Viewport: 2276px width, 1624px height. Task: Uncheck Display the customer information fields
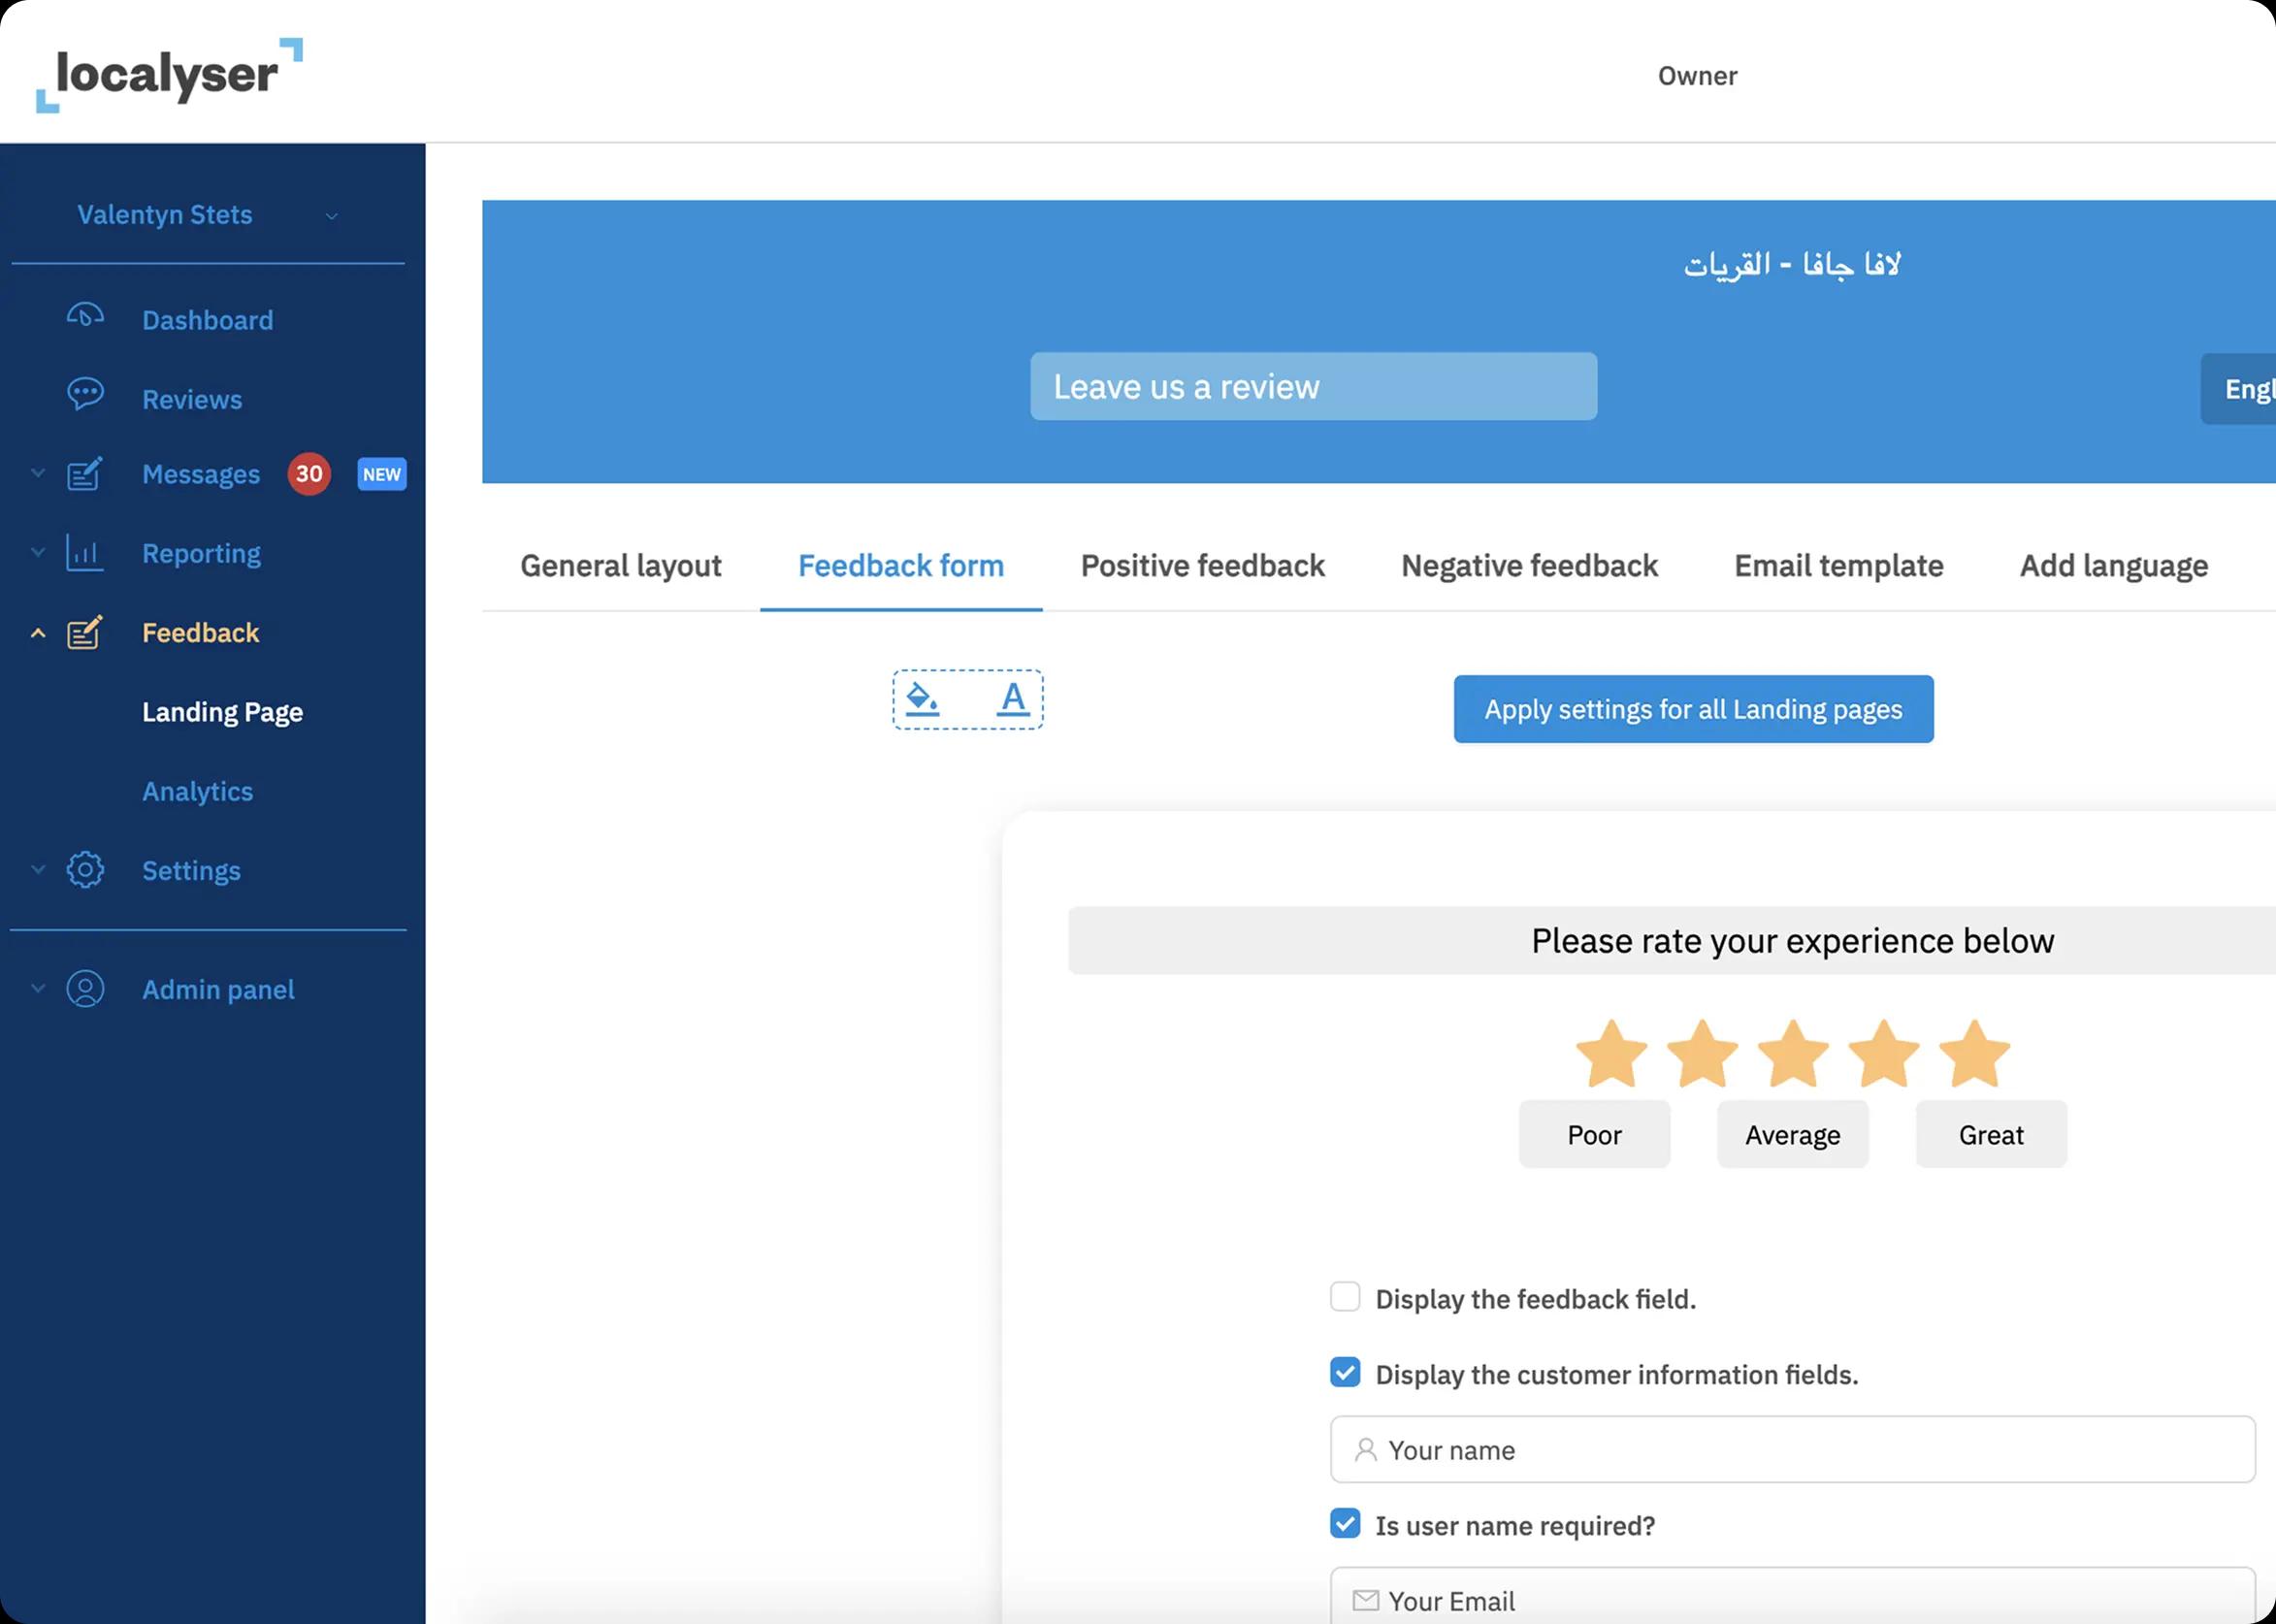point(1345,1372)
